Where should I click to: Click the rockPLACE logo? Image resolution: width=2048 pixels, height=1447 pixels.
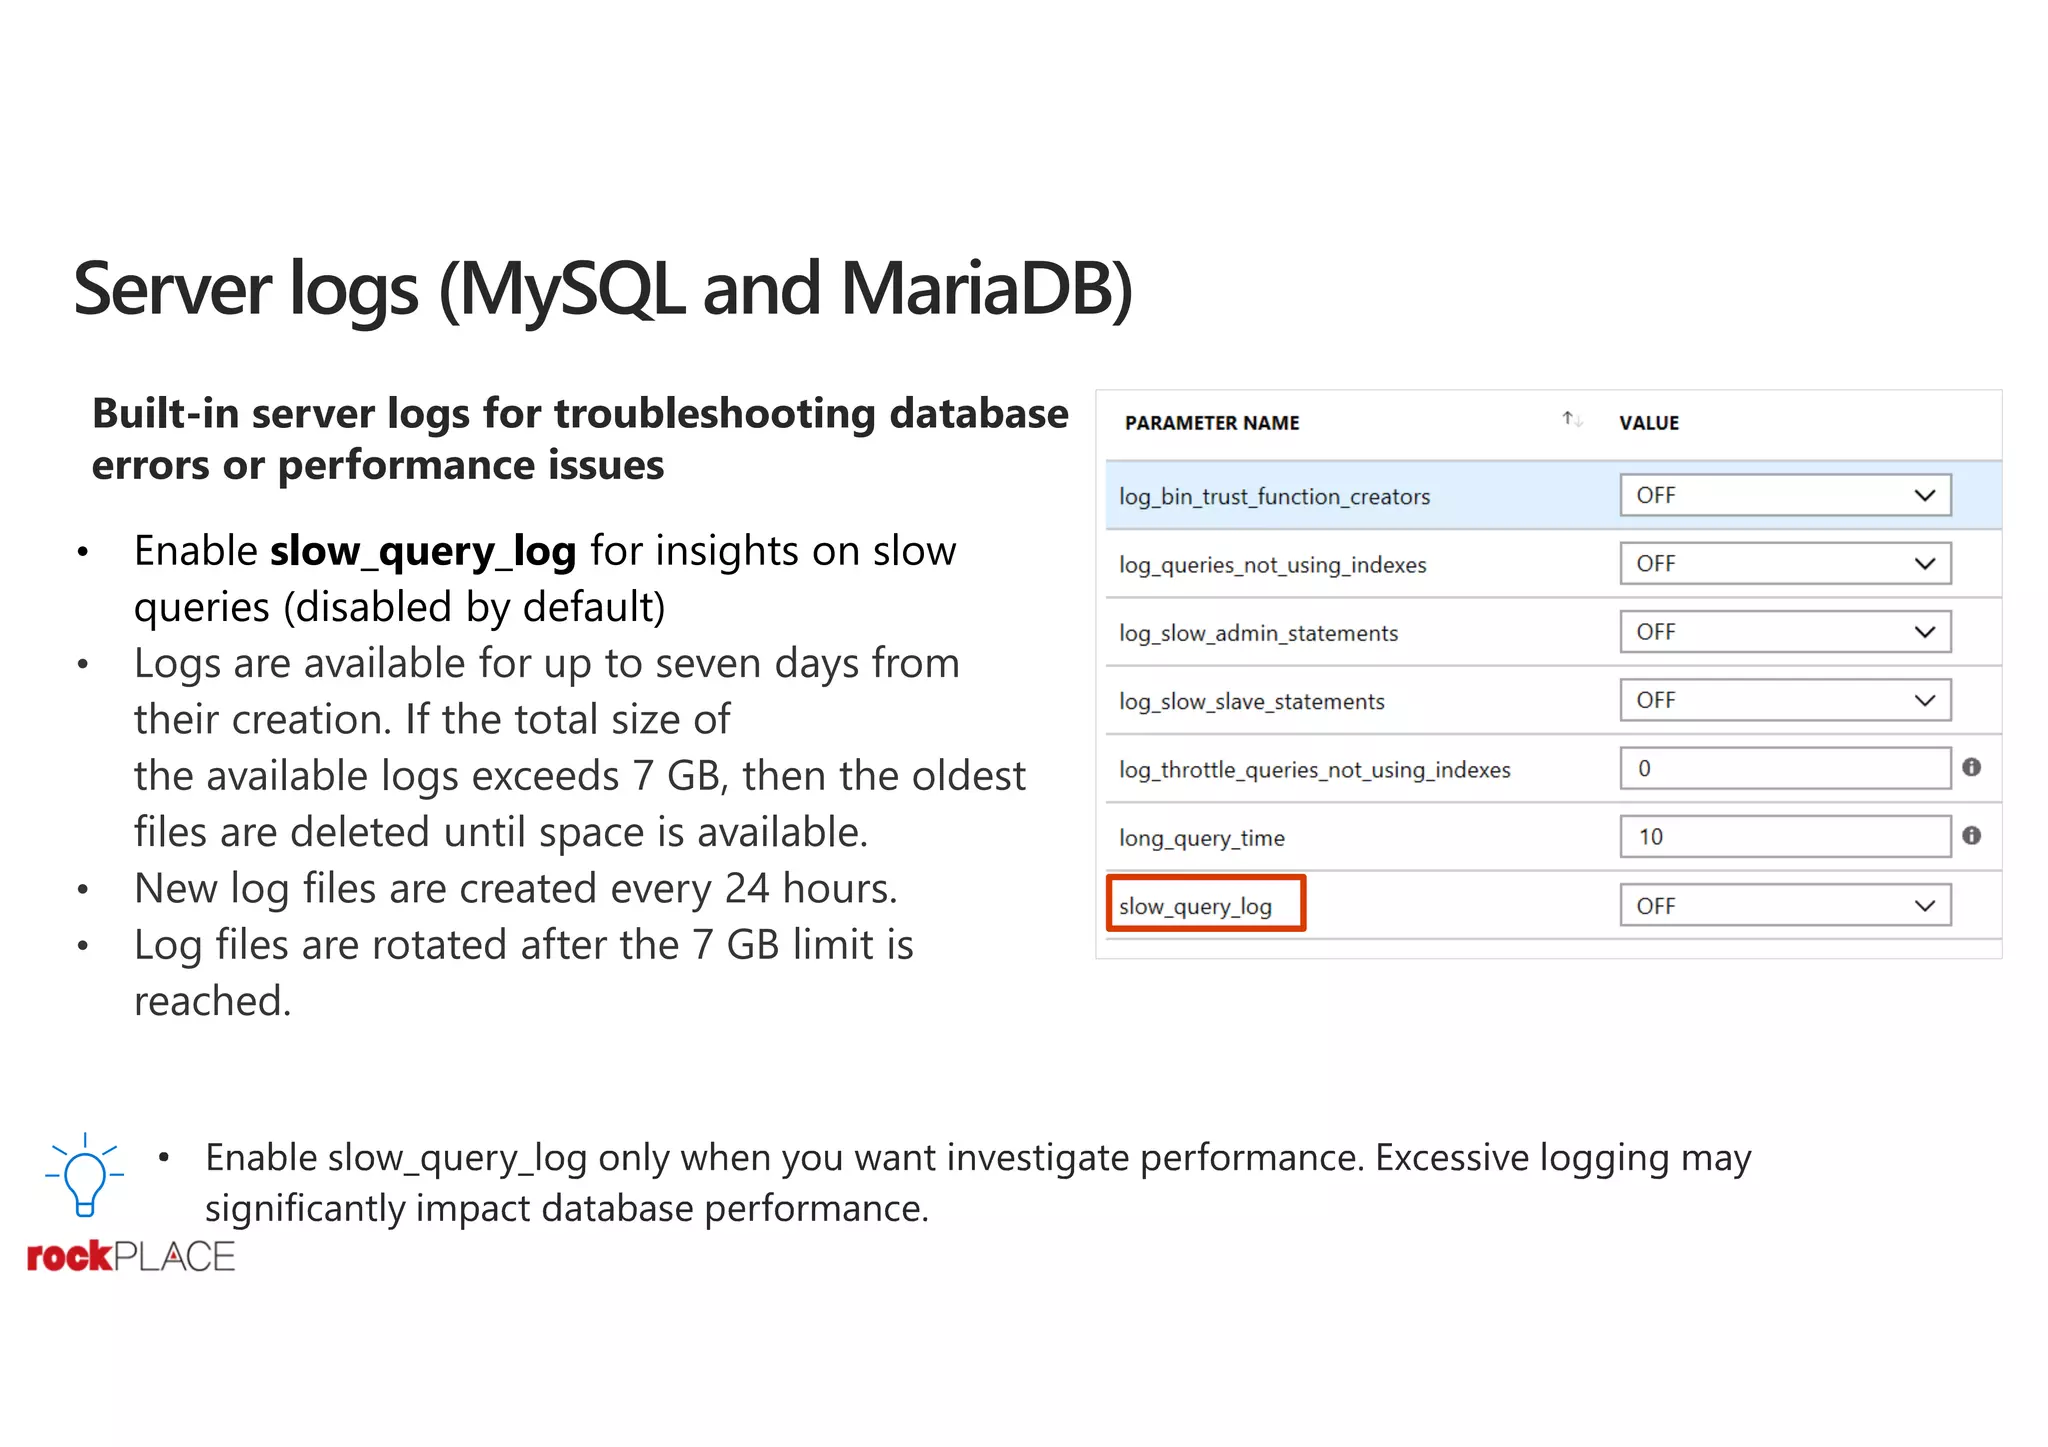pos(131,1256)
